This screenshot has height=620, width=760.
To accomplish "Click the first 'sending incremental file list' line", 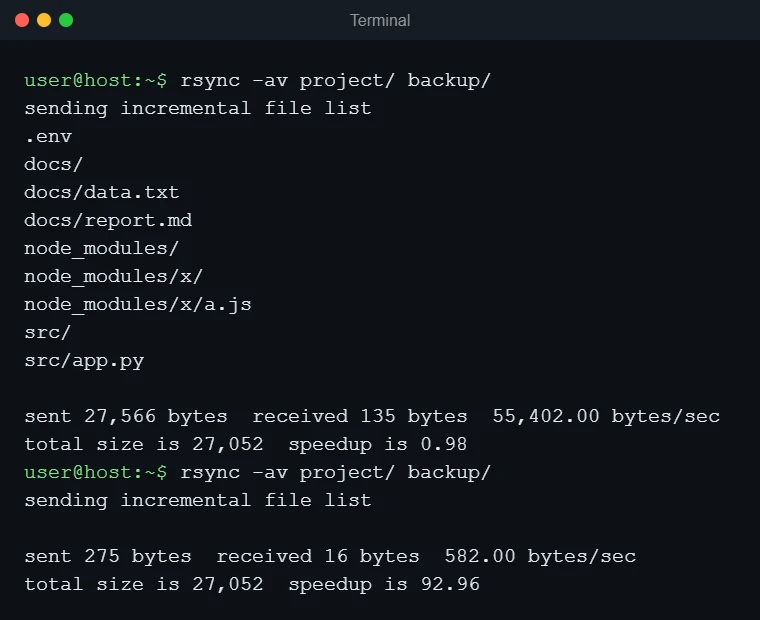I will [198, 108].
